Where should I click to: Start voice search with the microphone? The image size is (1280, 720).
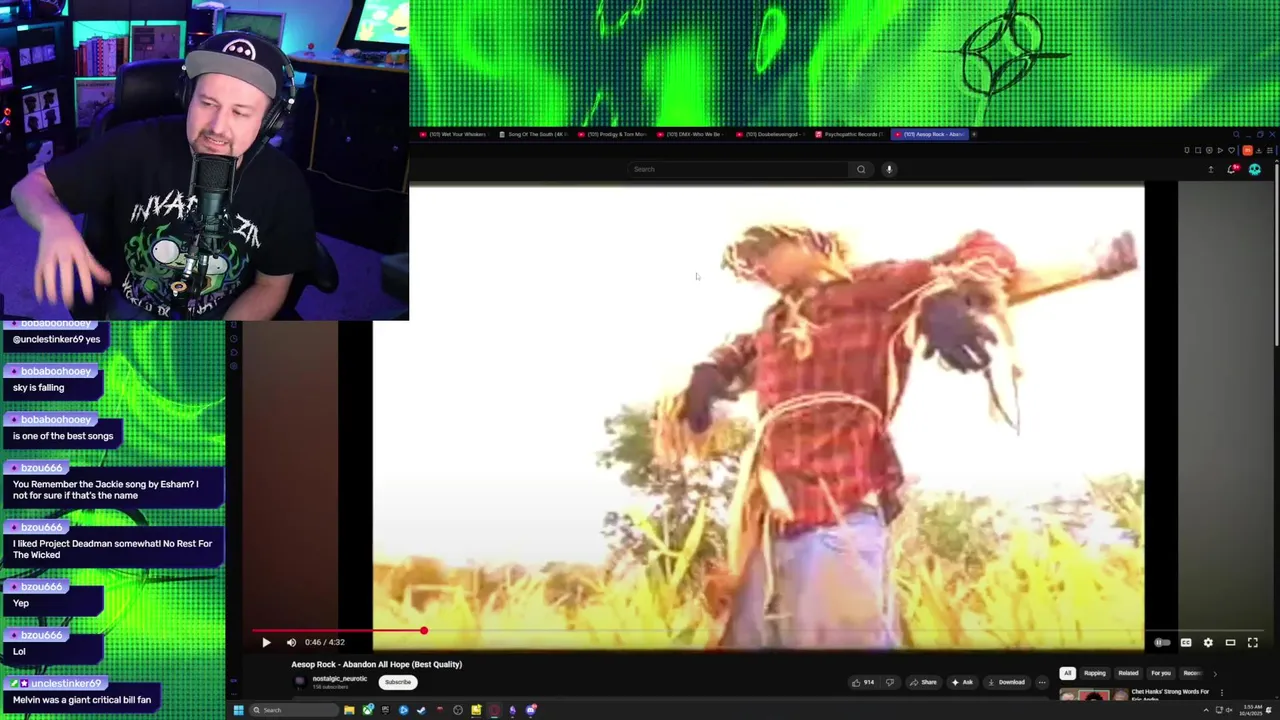tap(889, 169)
